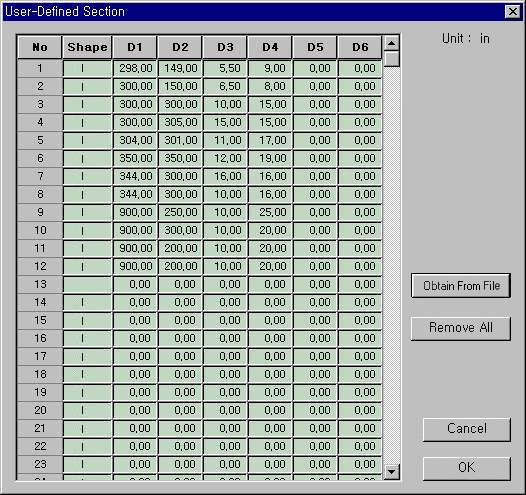Click the Remove All button

point(461,328)
